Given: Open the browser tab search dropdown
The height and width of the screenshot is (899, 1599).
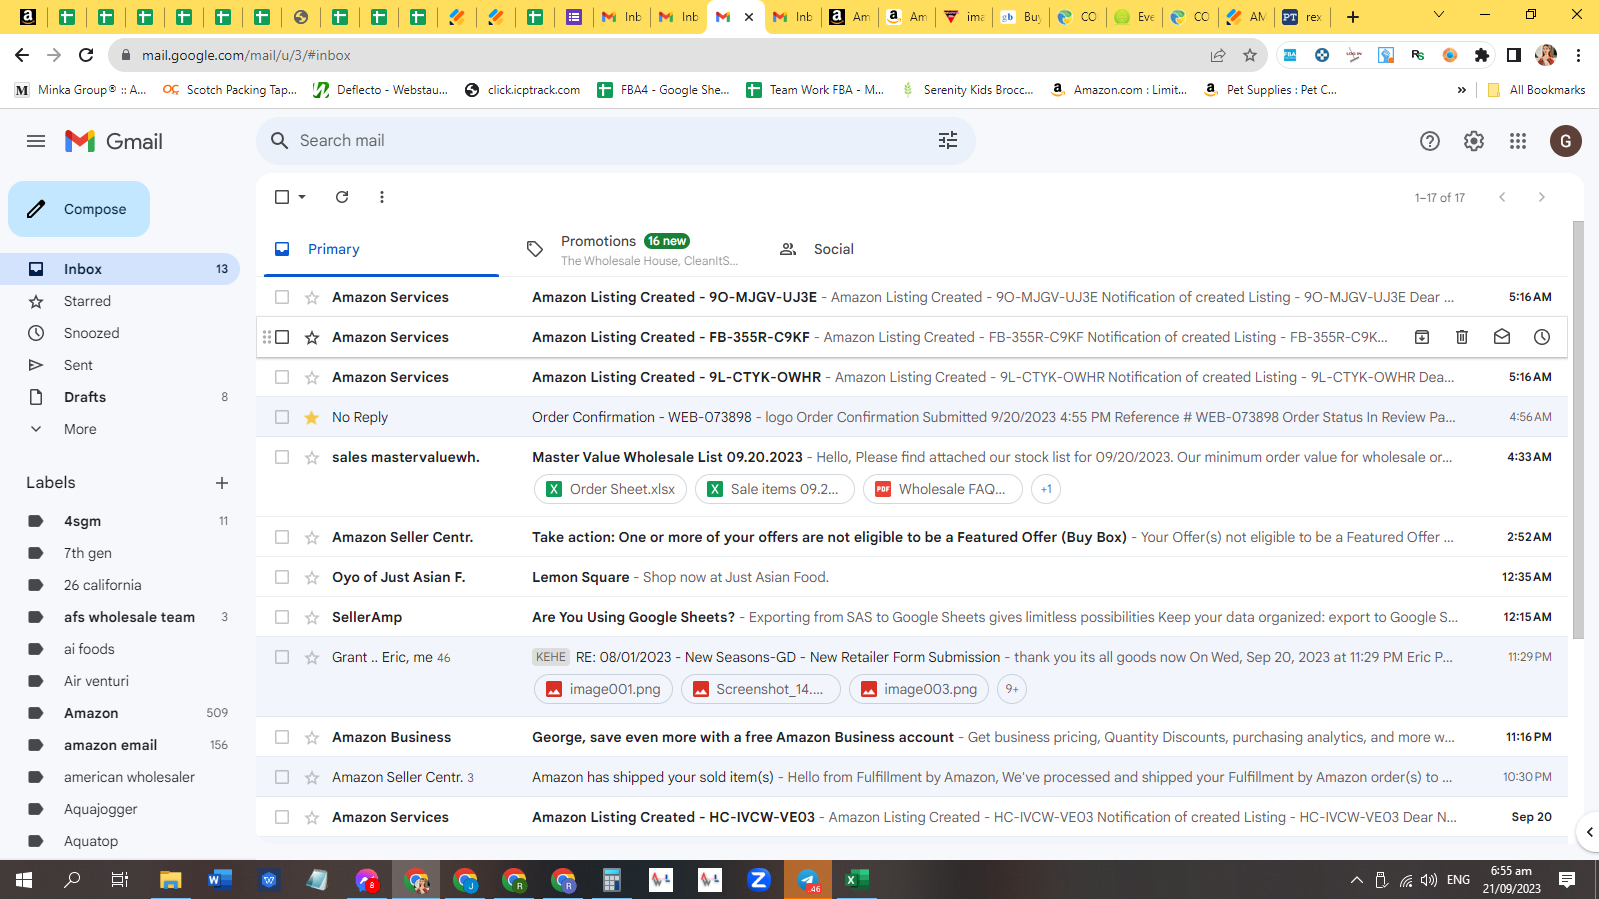Looking at the screenshot, I should tap(1439, 16).
